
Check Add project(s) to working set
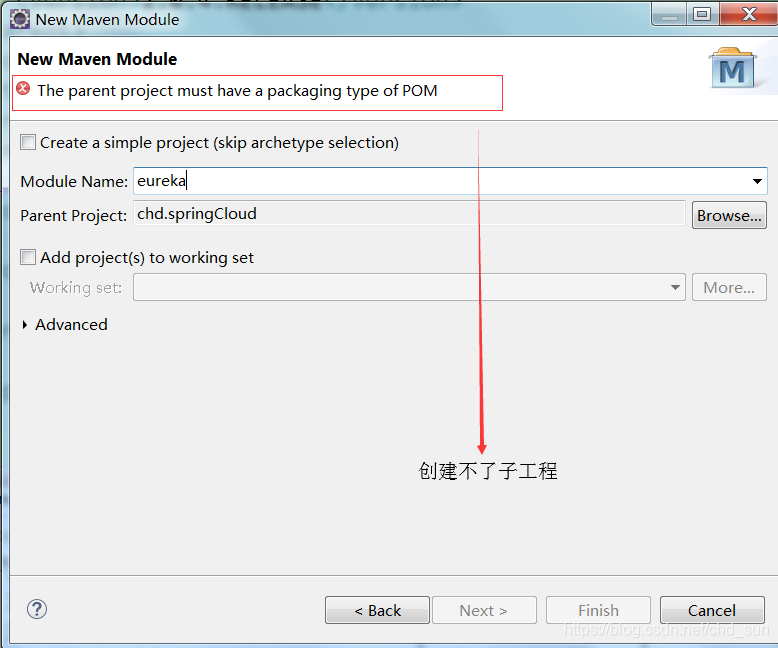pos(28,258)
